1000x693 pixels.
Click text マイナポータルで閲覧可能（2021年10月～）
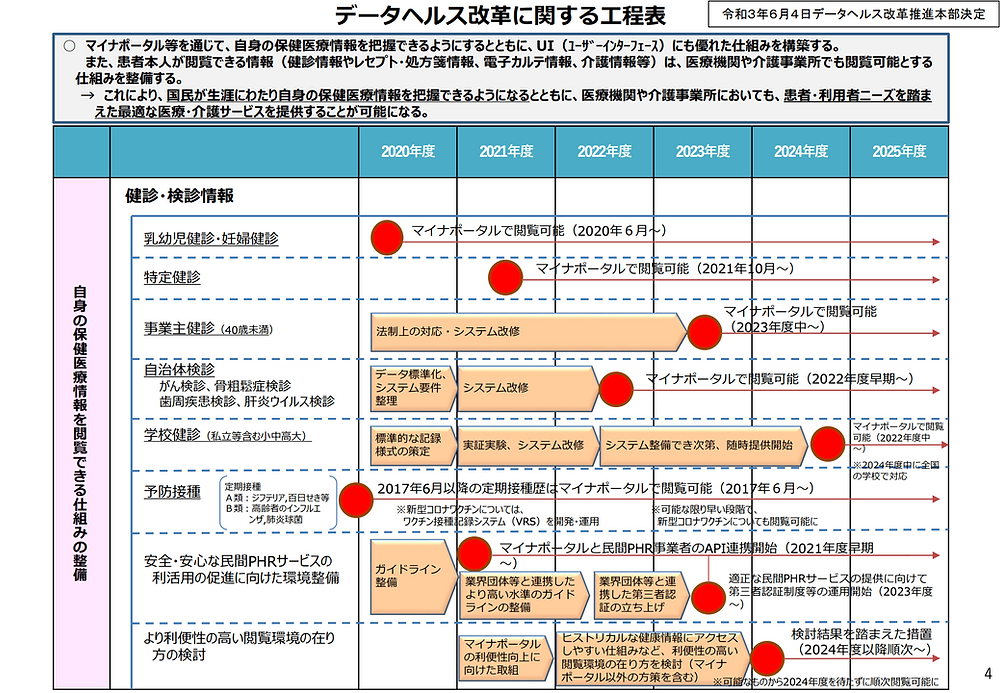click(x=665, y=268)
